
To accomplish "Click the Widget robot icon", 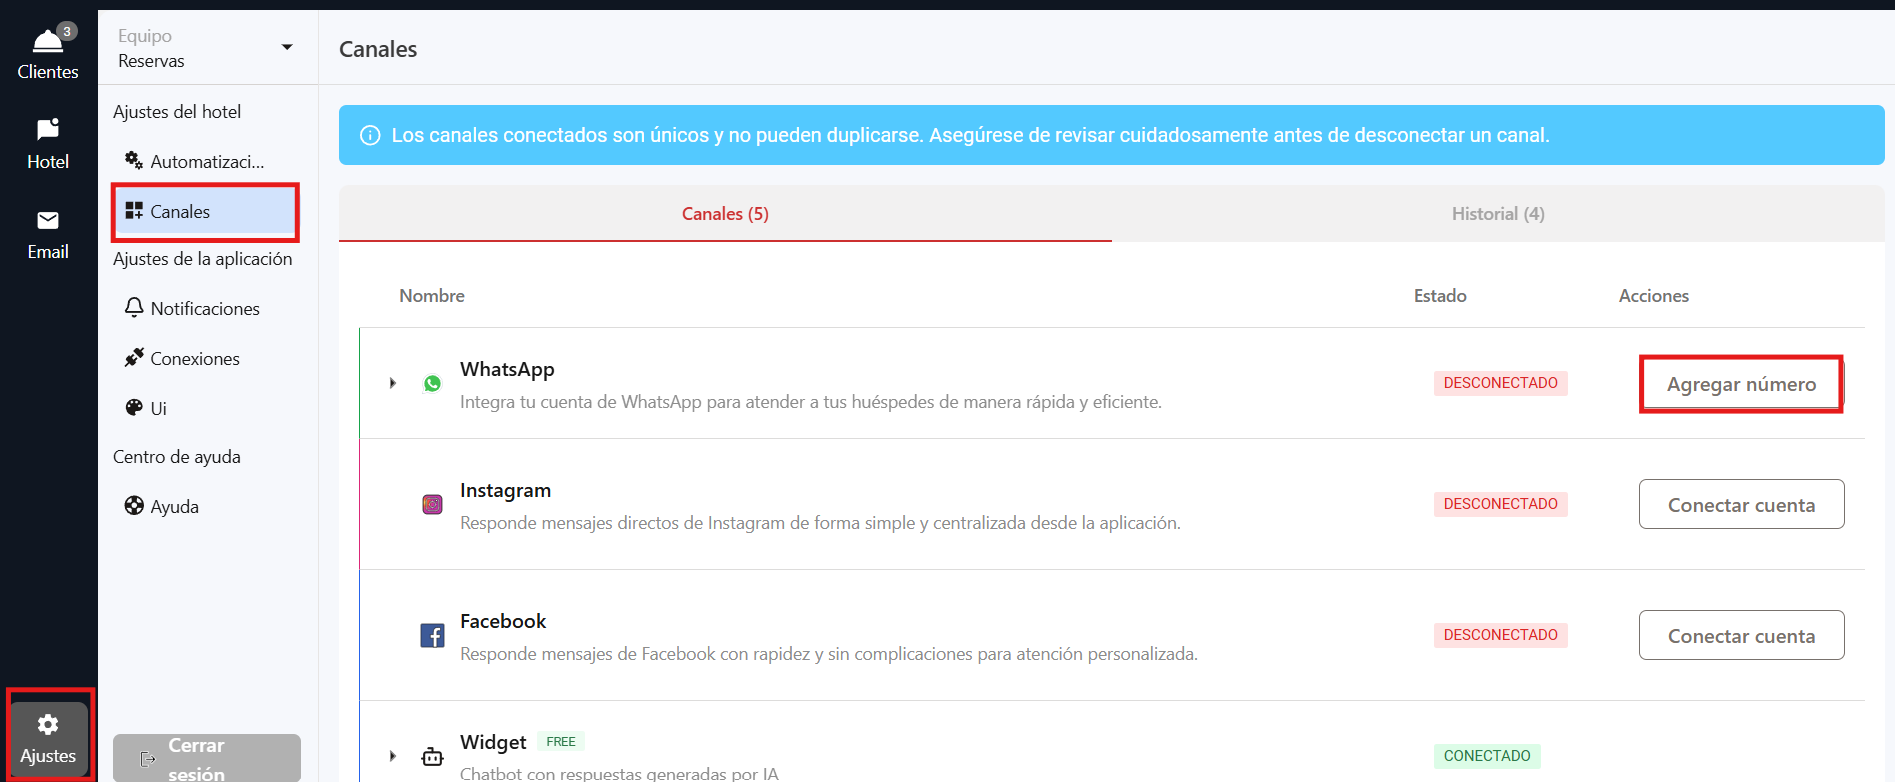I will 432,757.
